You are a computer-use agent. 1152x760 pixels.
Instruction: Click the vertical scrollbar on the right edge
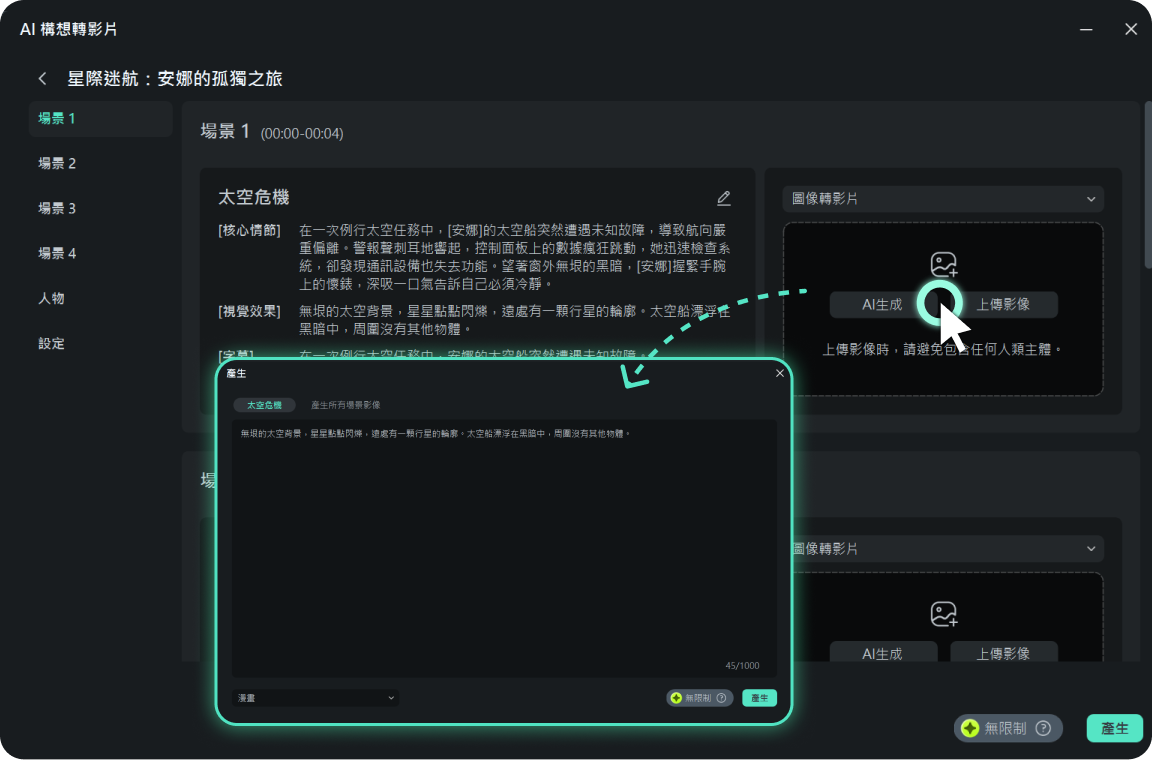tap(1147, 185)
